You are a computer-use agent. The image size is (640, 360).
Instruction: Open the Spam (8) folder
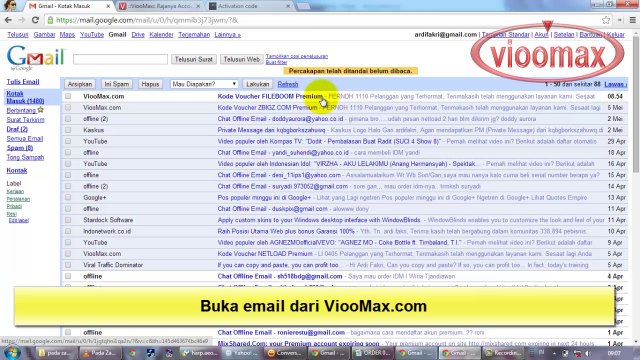20,148
